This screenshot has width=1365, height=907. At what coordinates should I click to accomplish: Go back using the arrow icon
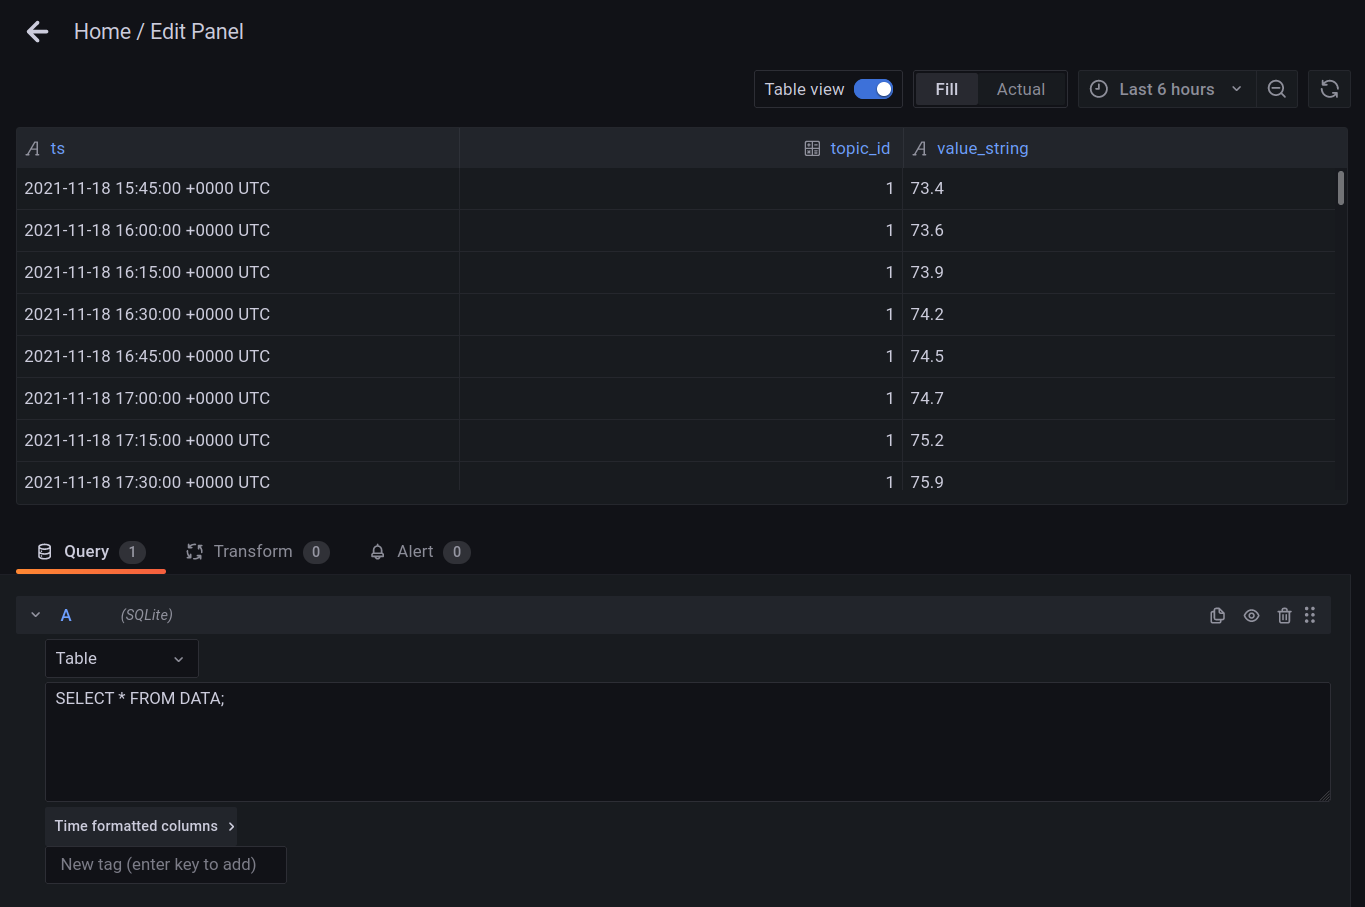click(x=37, y=32)
